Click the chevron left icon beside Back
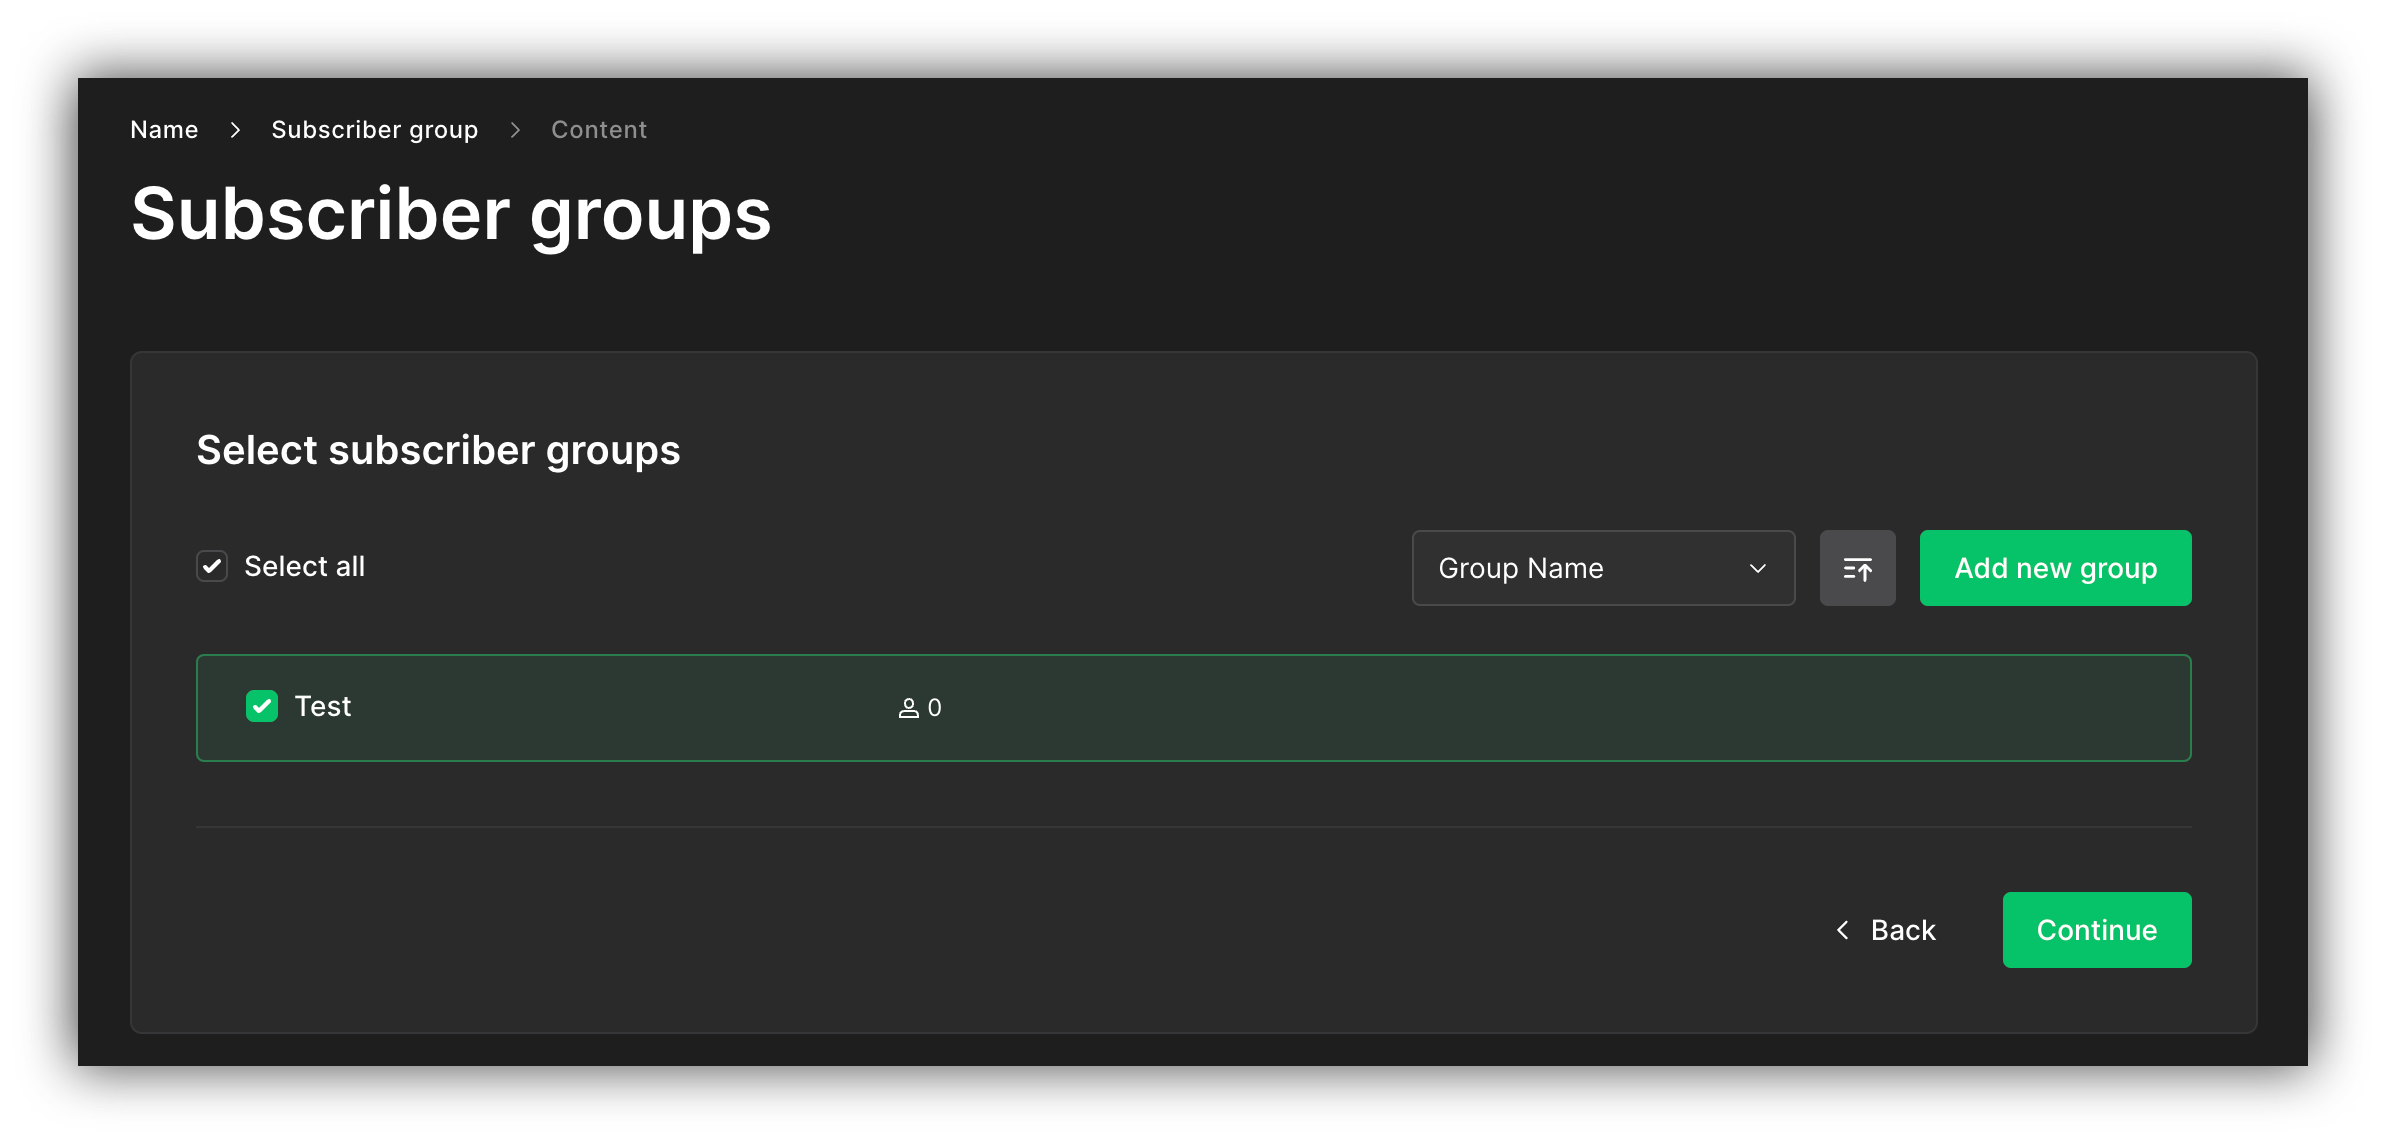 click(x=1843, y=930)
